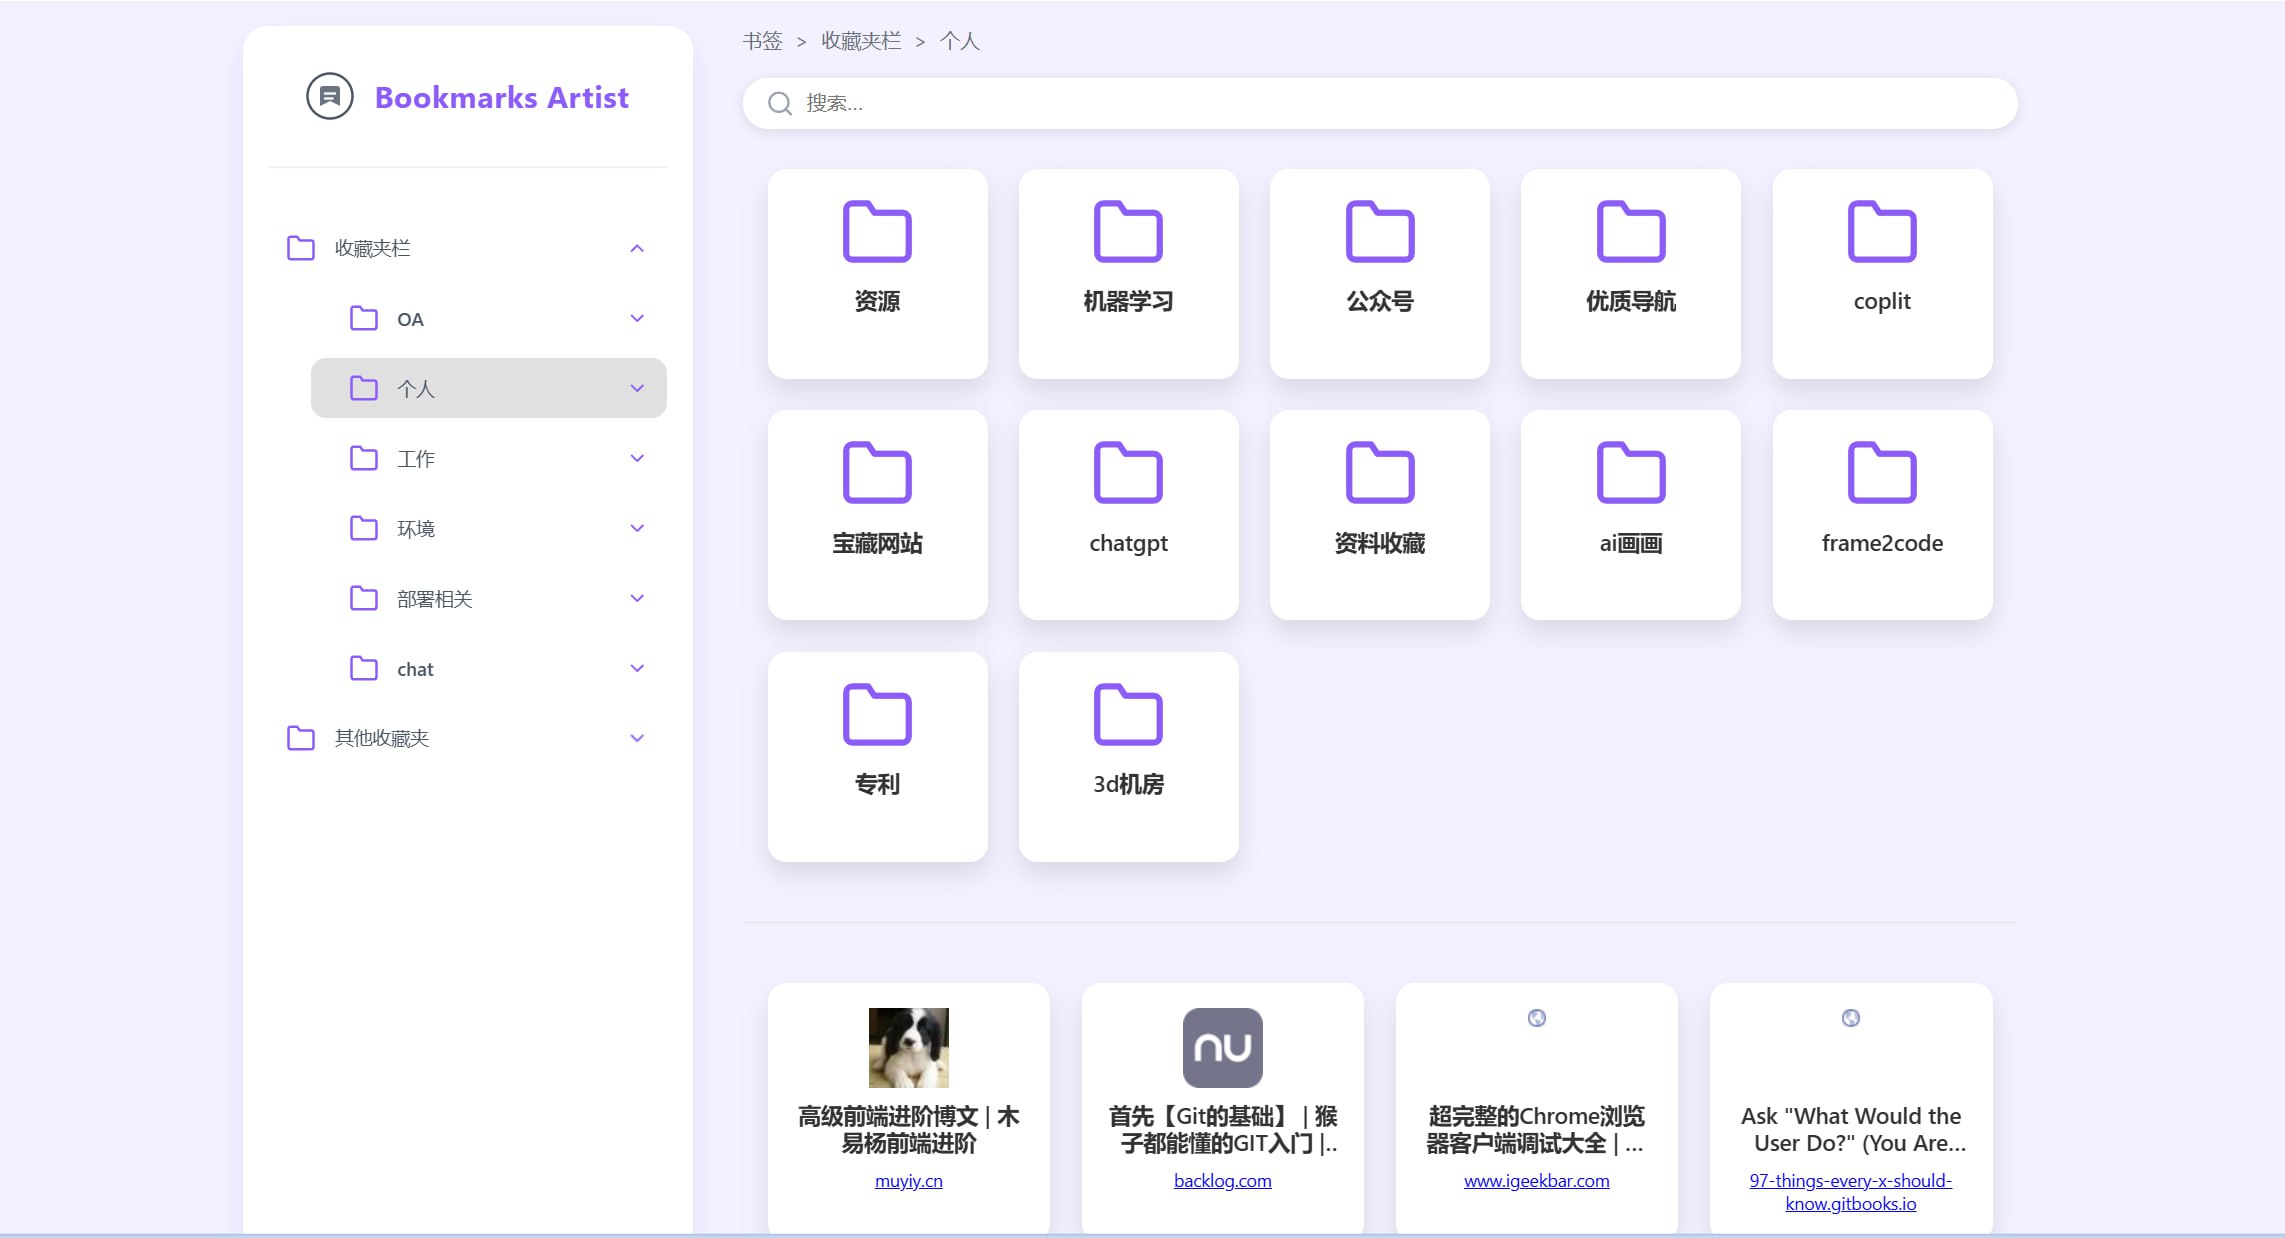
Task: Expand the 个人 folder chevron
Action: point(637,388)
